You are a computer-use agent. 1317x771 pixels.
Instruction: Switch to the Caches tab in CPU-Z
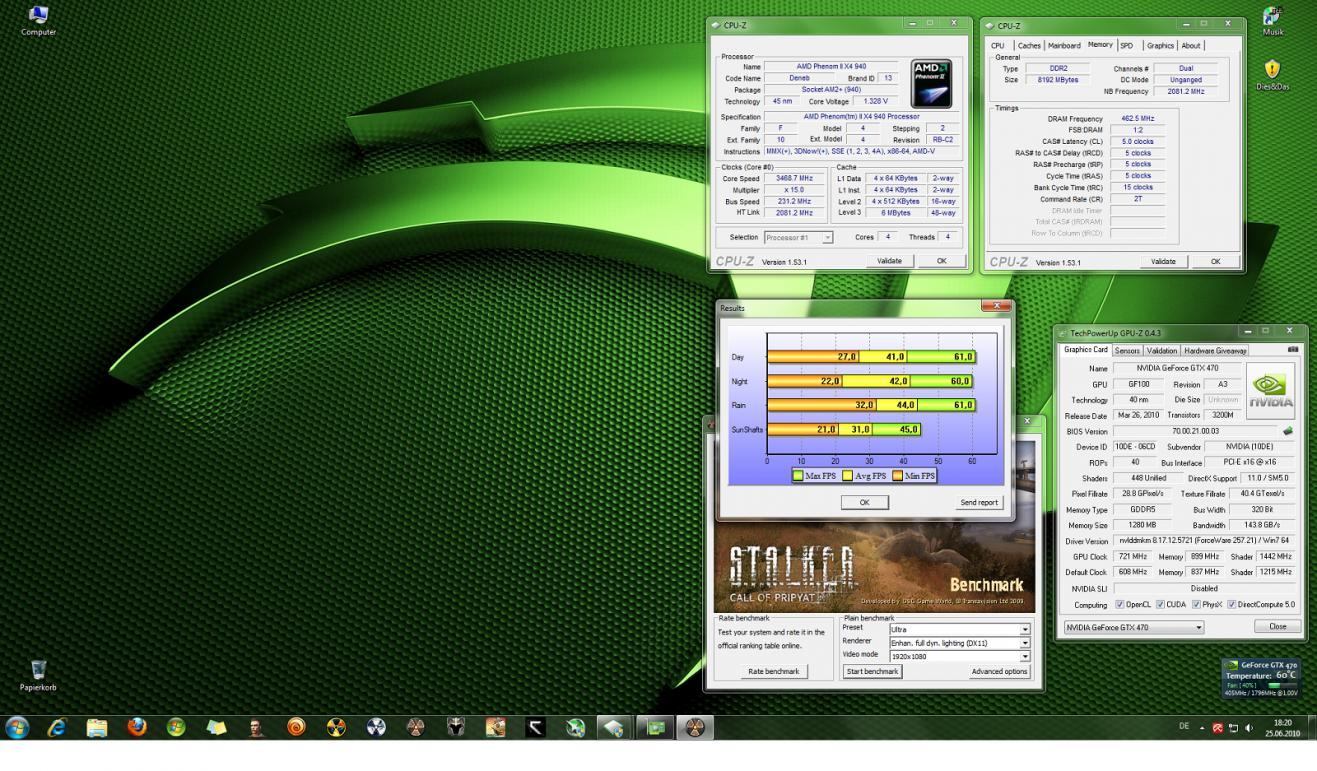click(x=1029, y=45)
